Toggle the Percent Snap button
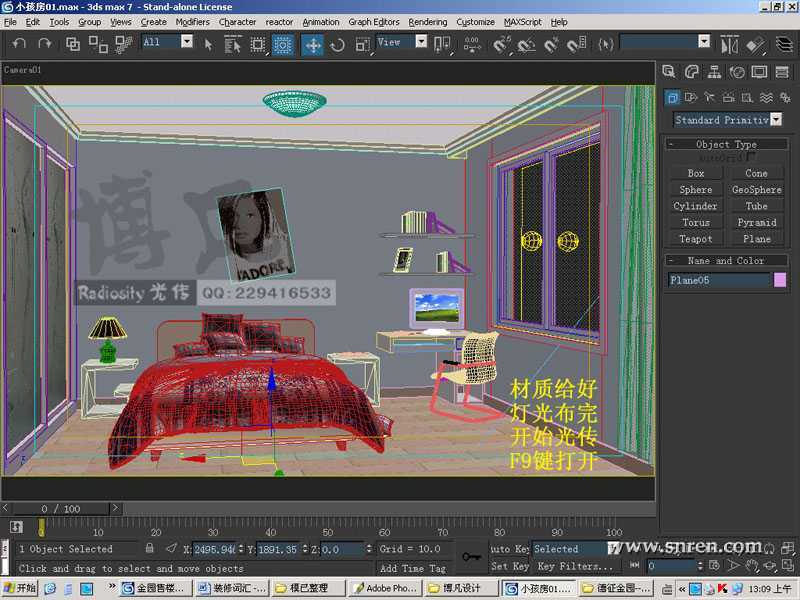This screenshot has width=800, height=600. [x=551, y=45]
